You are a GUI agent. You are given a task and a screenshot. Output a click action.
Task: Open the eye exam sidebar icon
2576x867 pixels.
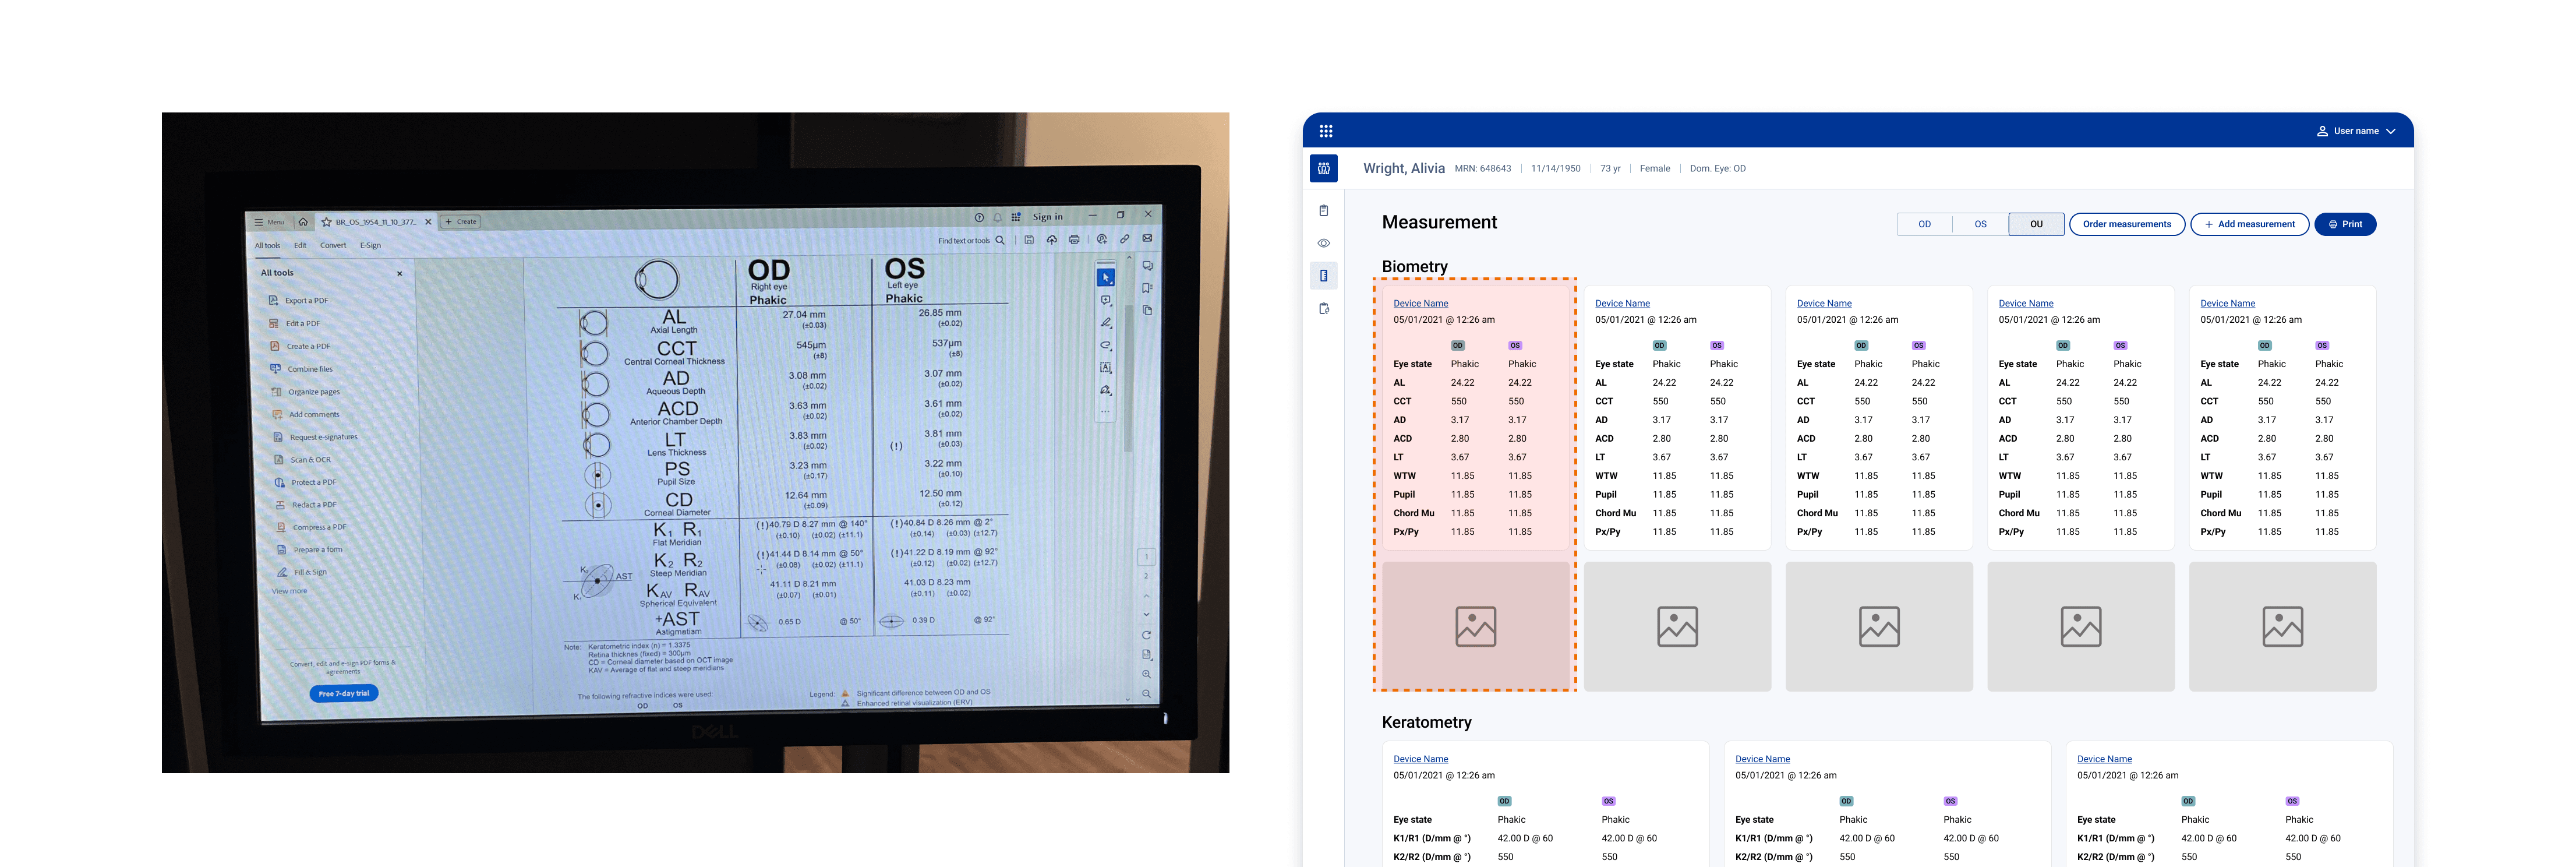pyautogui.click(x=1323, y=243)
